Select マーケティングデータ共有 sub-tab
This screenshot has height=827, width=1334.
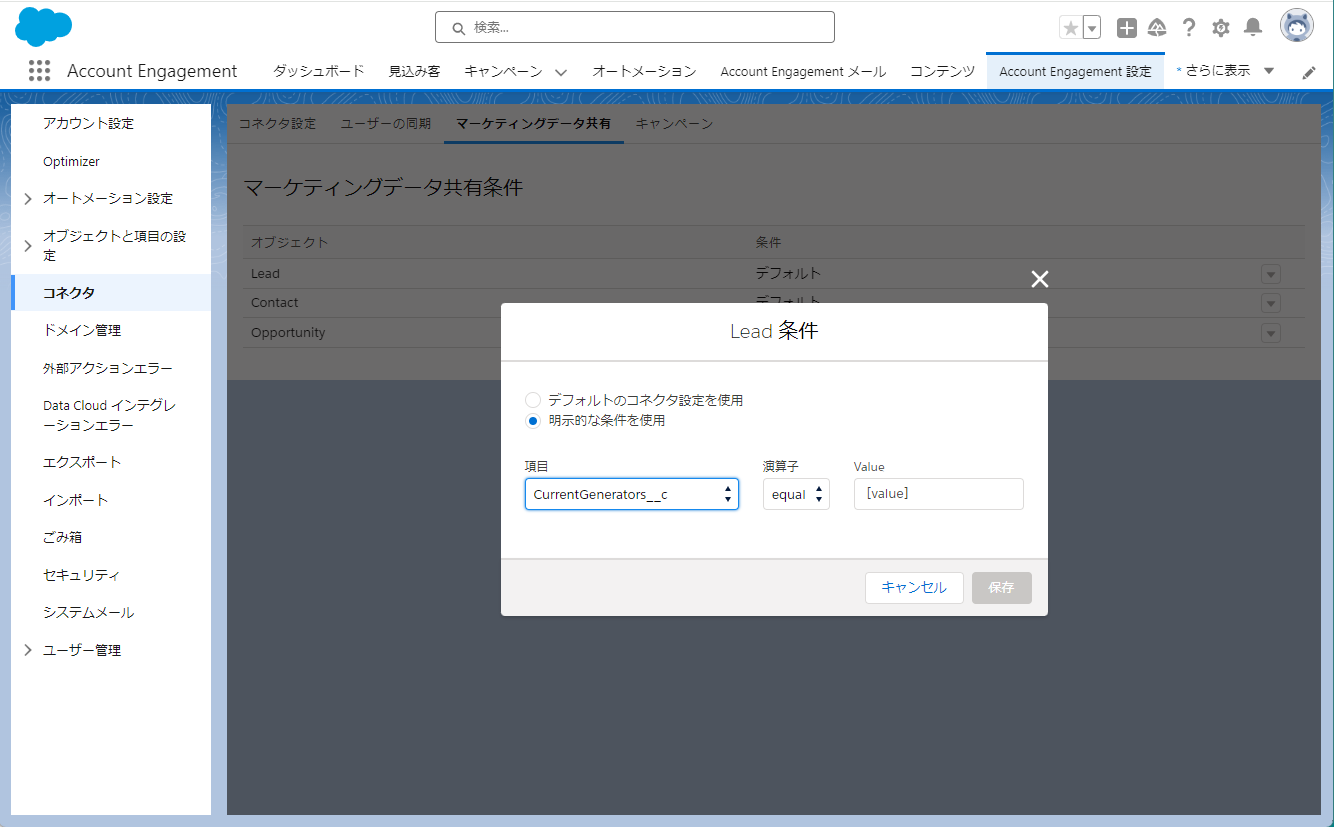pyautogui.click(x=534, y=123)
